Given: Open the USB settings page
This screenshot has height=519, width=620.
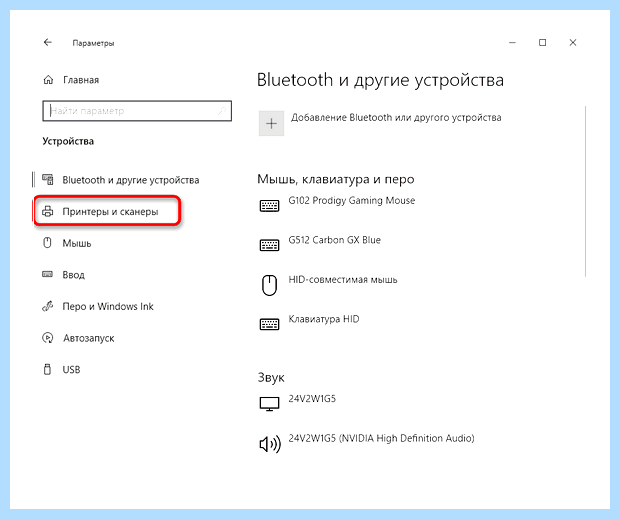Looking at the screenshot, I should (x=71, y=370).
